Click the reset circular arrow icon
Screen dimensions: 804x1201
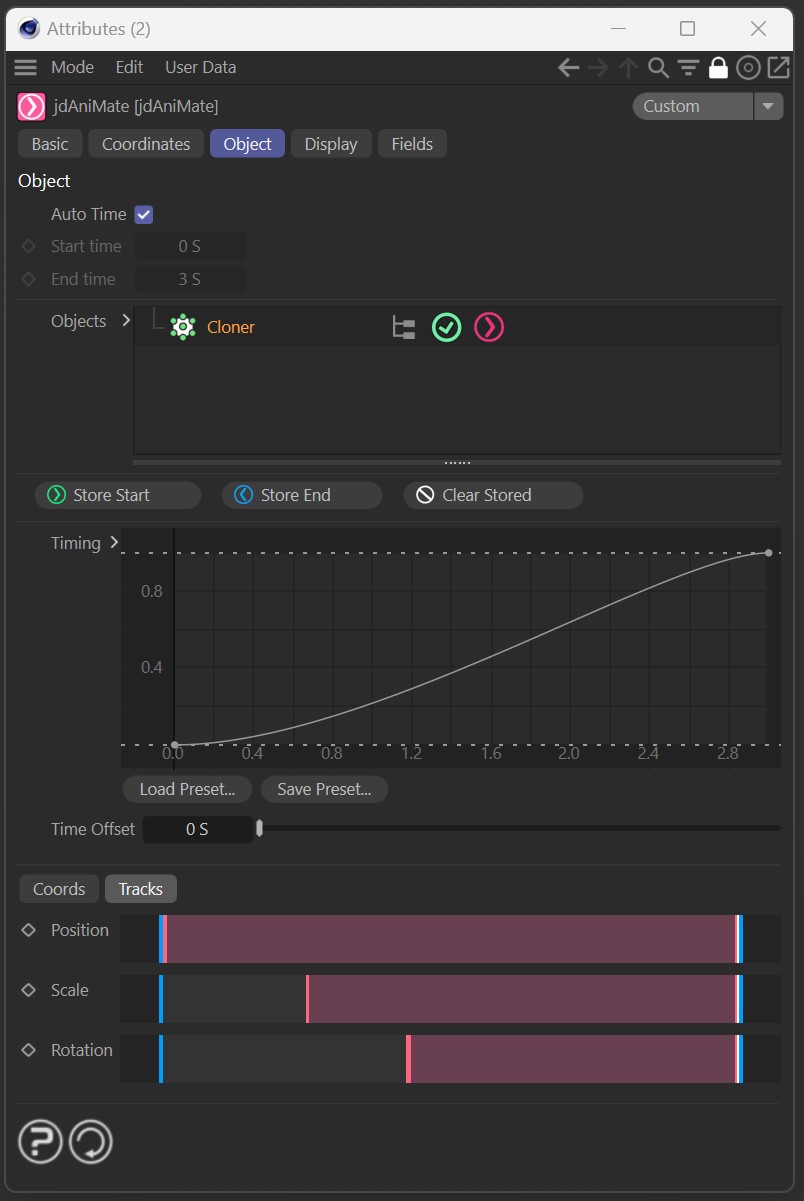coord(91,1141)
